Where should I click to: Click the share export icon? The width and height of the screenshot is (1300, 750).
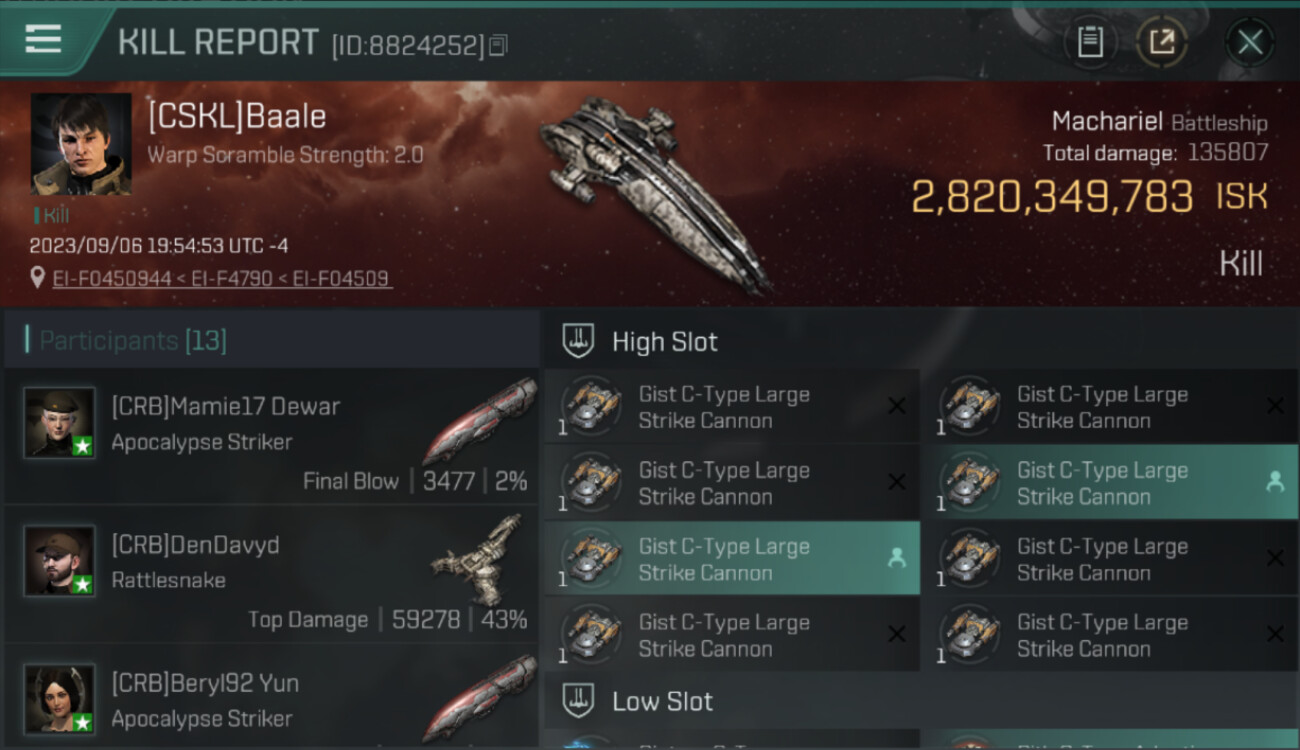(1162, 42)
